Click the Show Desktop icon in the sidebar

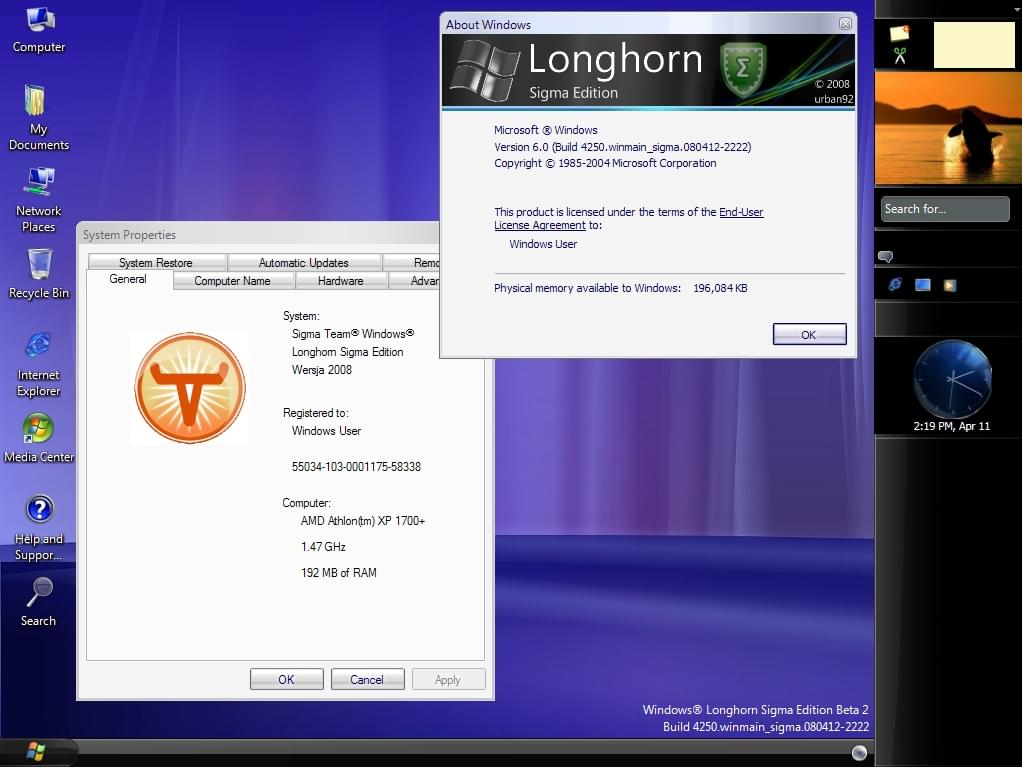pyautogui.click(x=922, y=285)
